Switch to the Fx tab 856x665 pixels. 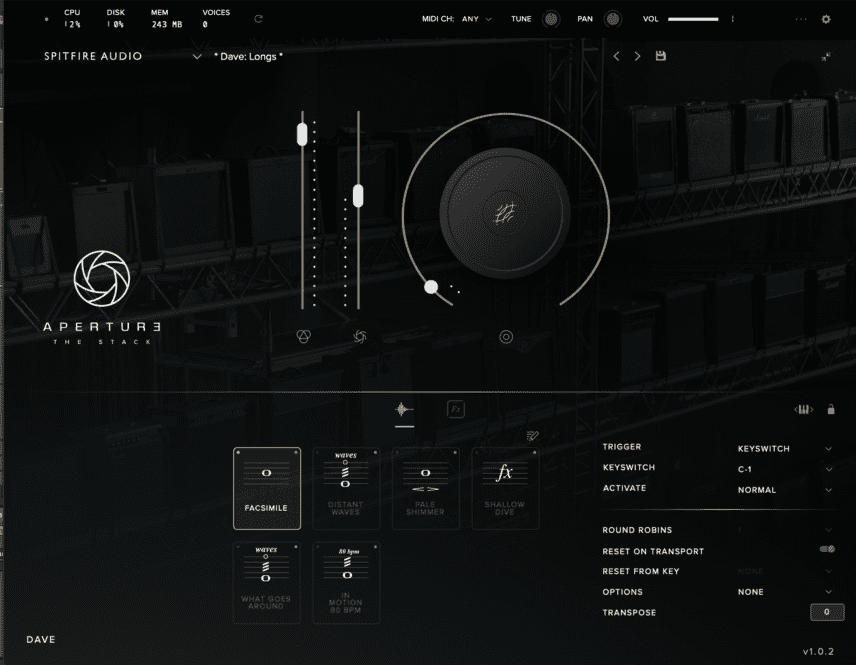point(456,409)
